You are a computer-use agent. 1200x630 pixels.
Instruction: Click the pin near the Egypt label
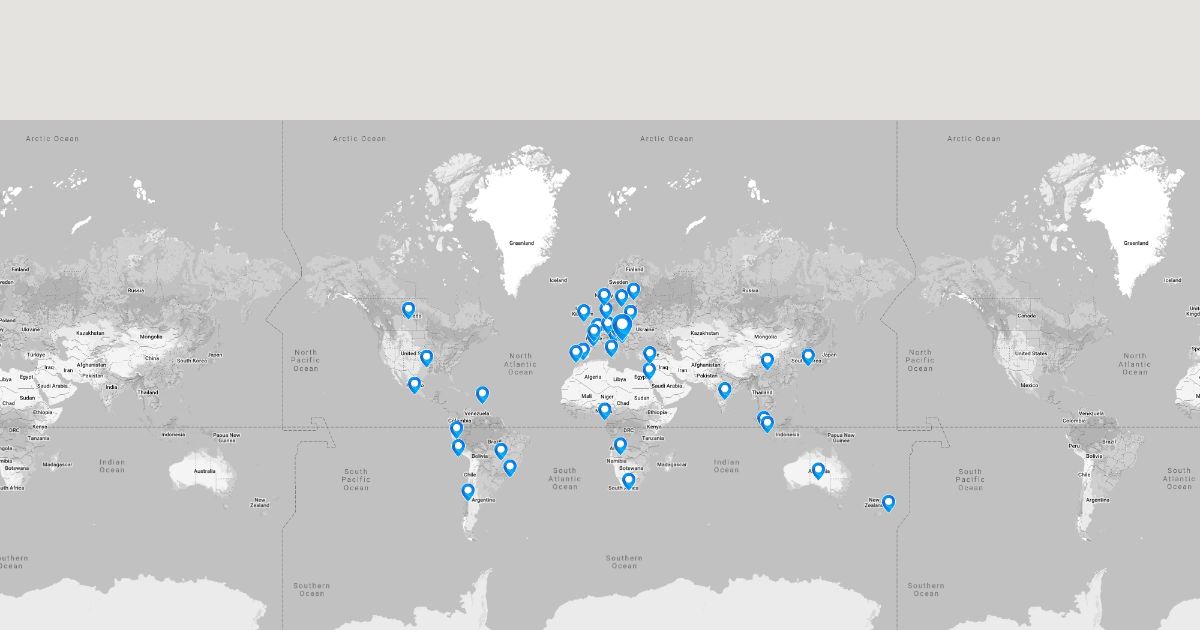coord(649,370)
